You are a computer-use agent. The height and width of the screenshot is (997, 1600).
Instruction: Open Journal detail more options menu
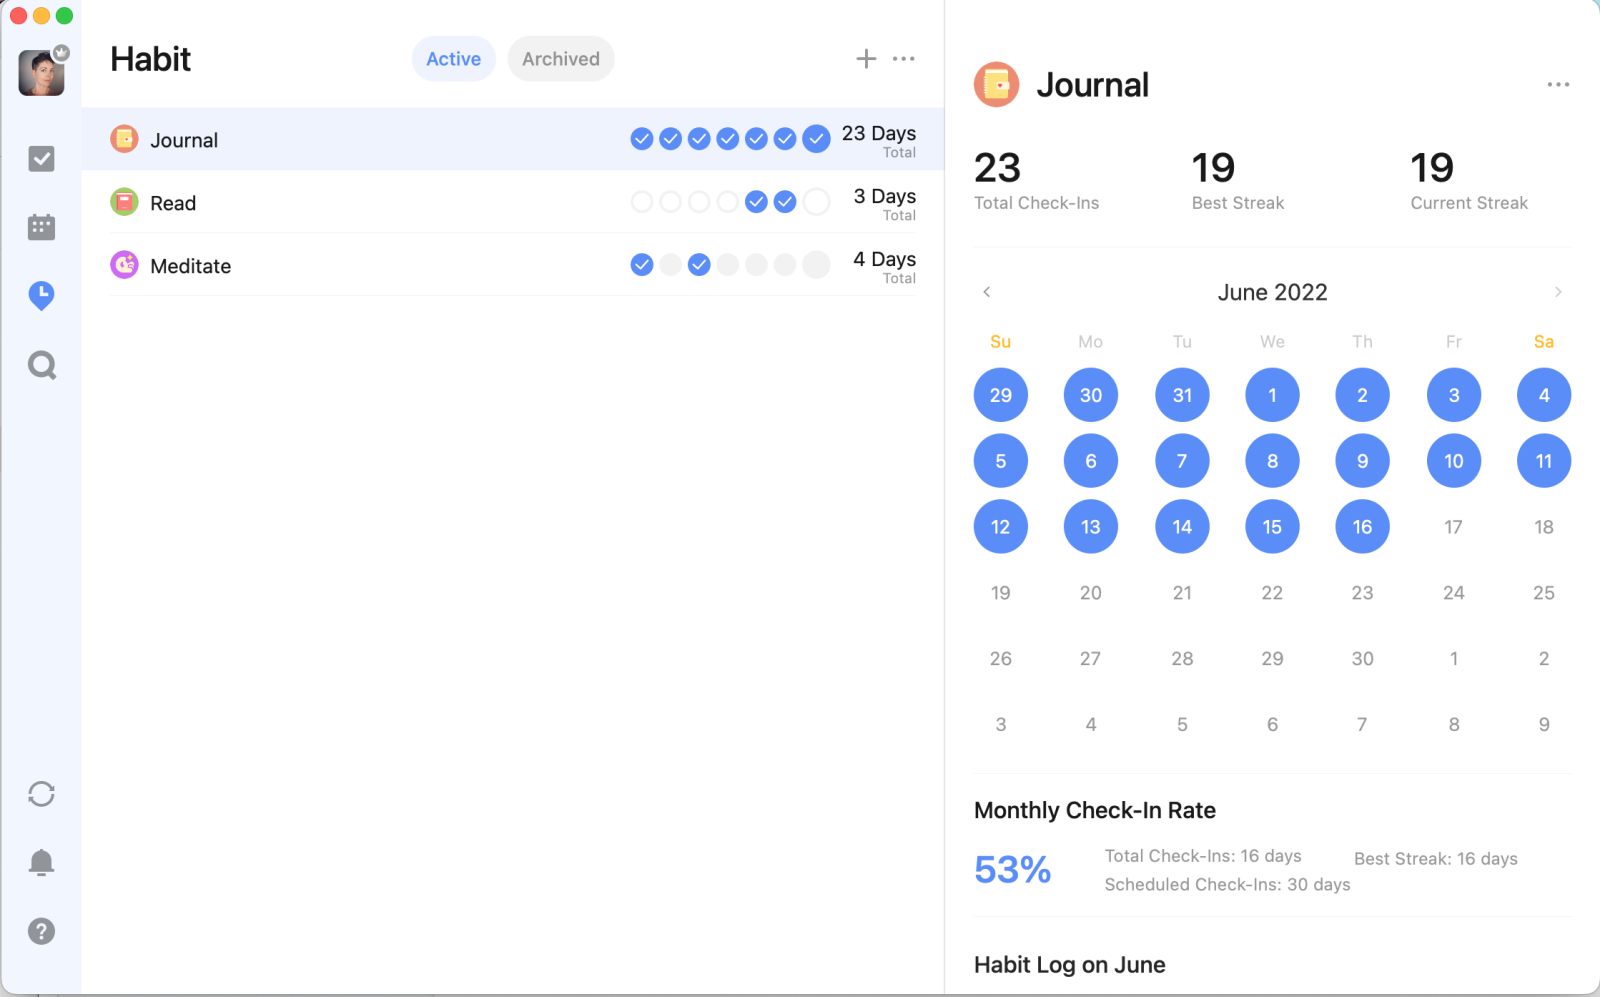click(1558, 85)
